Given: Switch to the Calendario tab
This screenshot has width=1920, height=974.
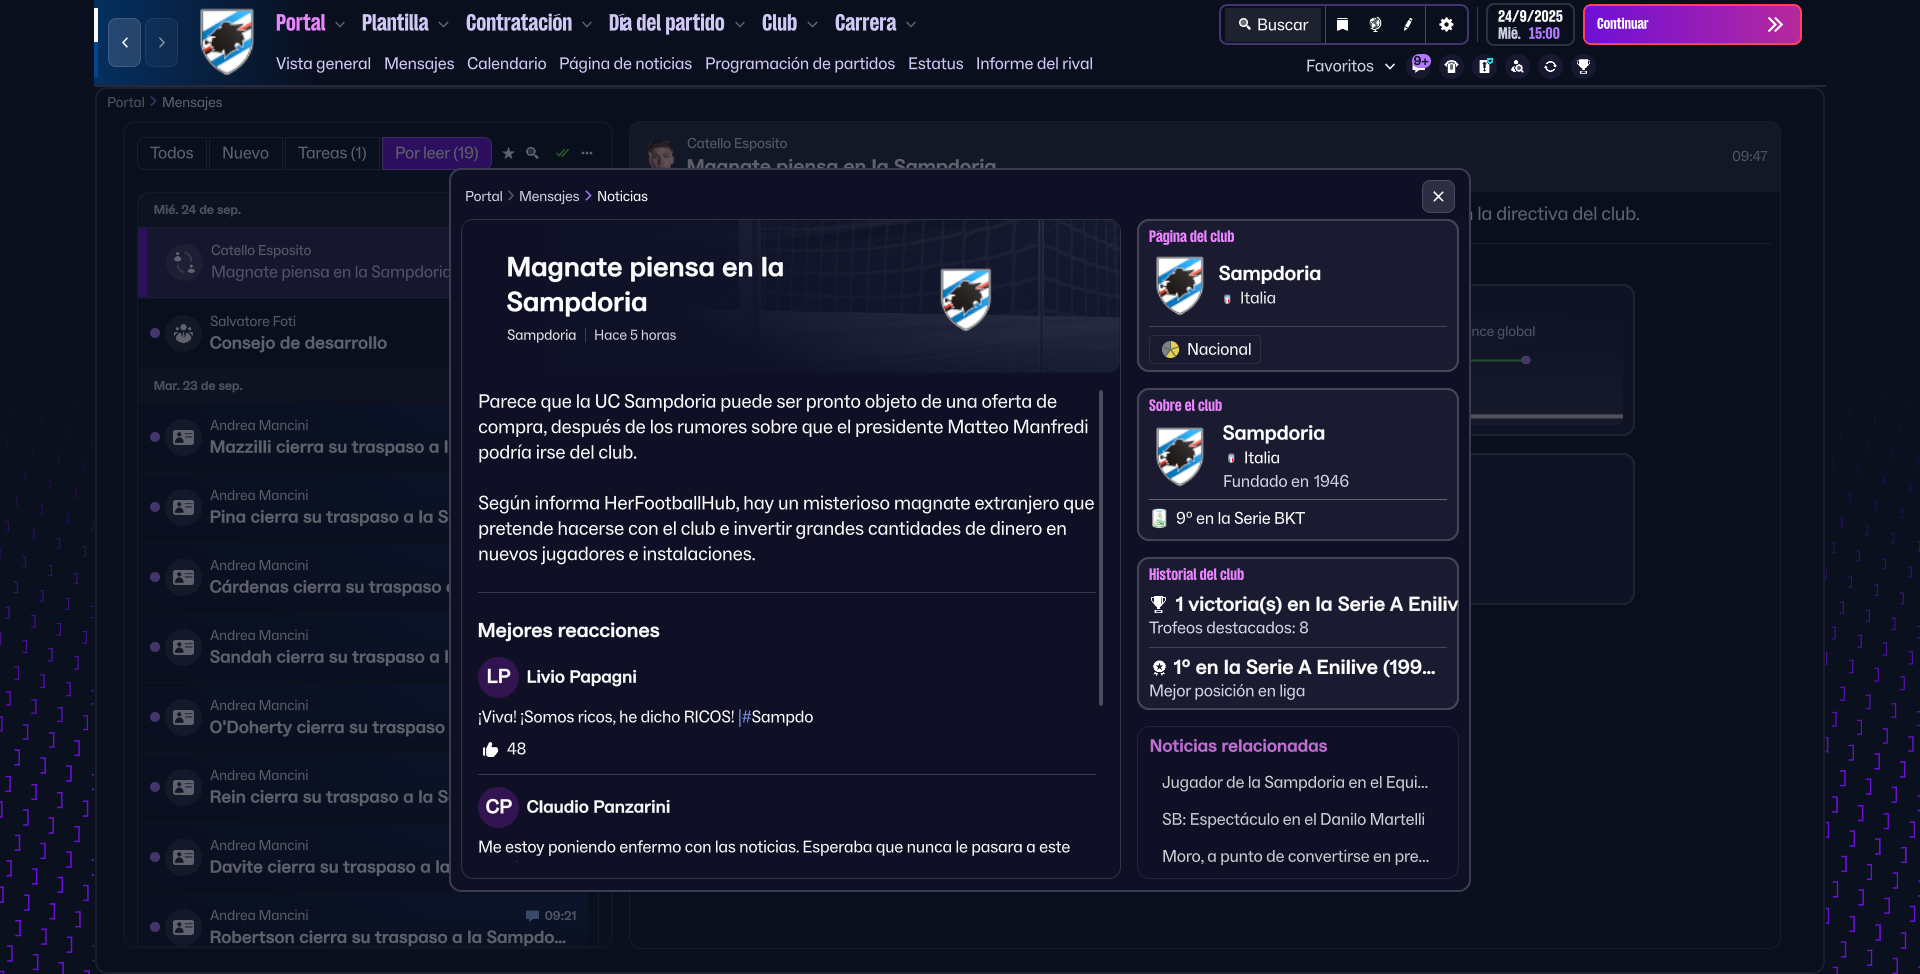Looking at the screenshot, I should [506, 64].
